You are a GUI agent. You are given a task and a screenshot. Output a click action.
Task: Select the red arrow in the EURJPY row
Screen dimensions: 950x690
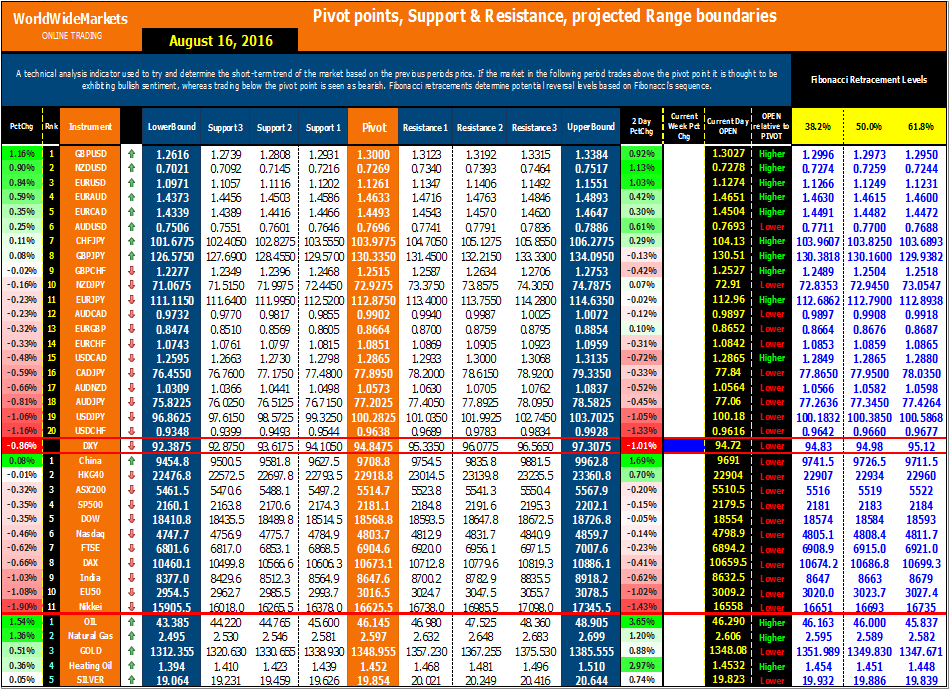pyautogui.click(x=131, y=299)
